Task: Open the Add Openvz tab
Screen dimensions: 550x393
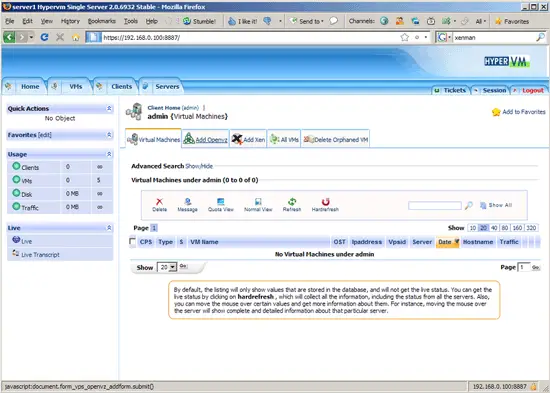Action: tap(206, 139)
